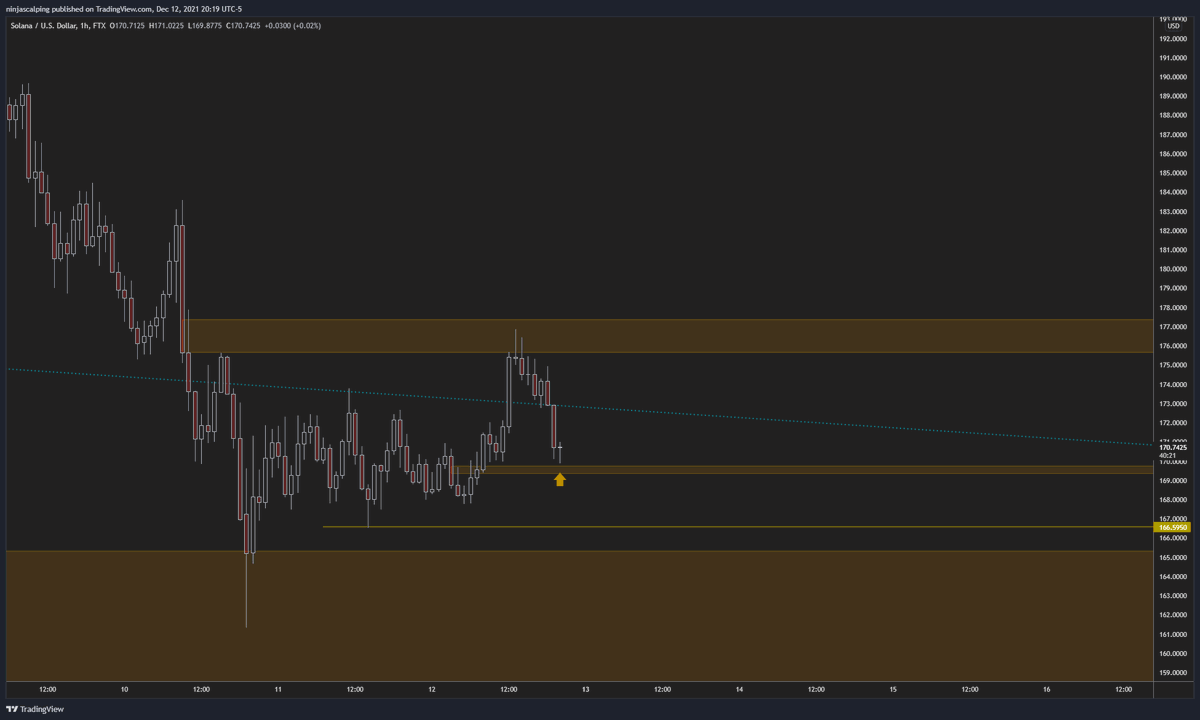Viewport: 1200px width, 720px height.
Task: Click the 169.0000 price axis label
Action: tap(1172, 481)
